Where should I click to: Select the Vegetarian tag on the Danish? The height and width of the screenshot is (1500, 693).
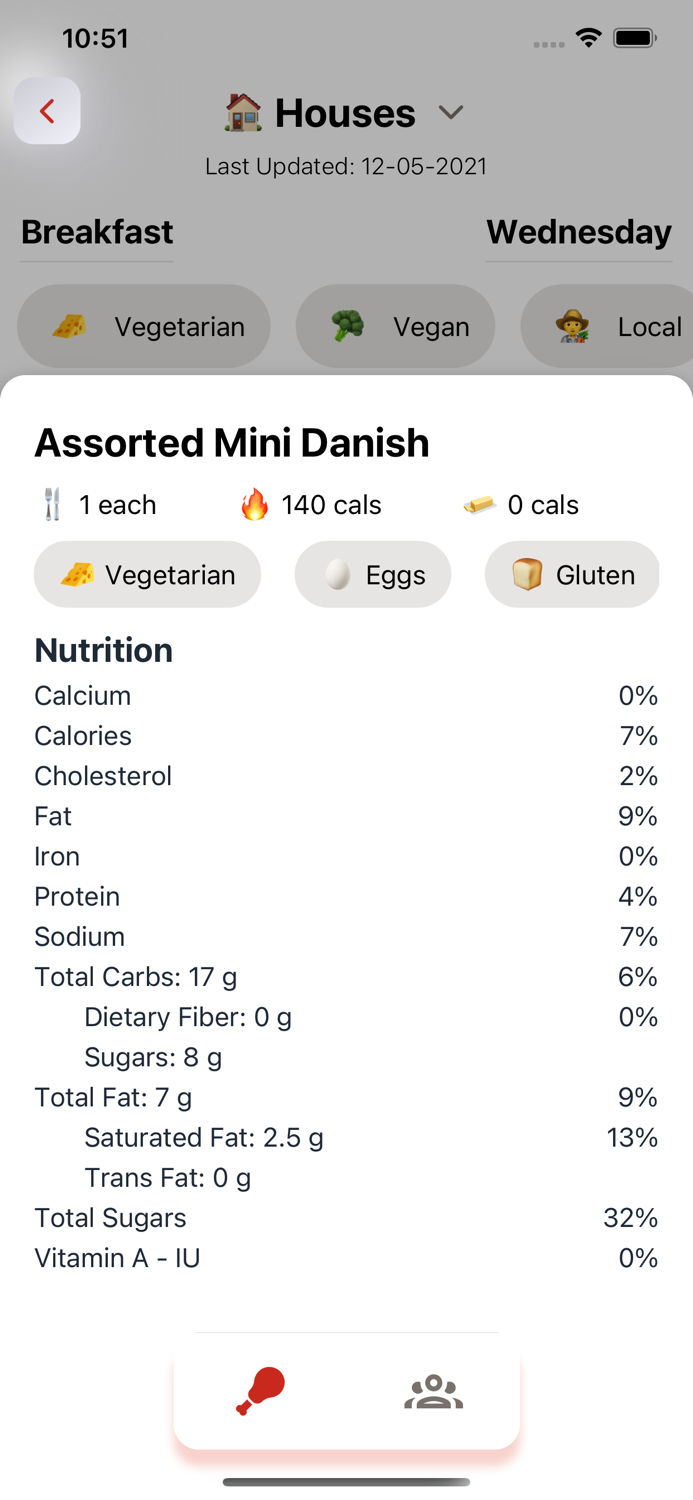(147, 575)
